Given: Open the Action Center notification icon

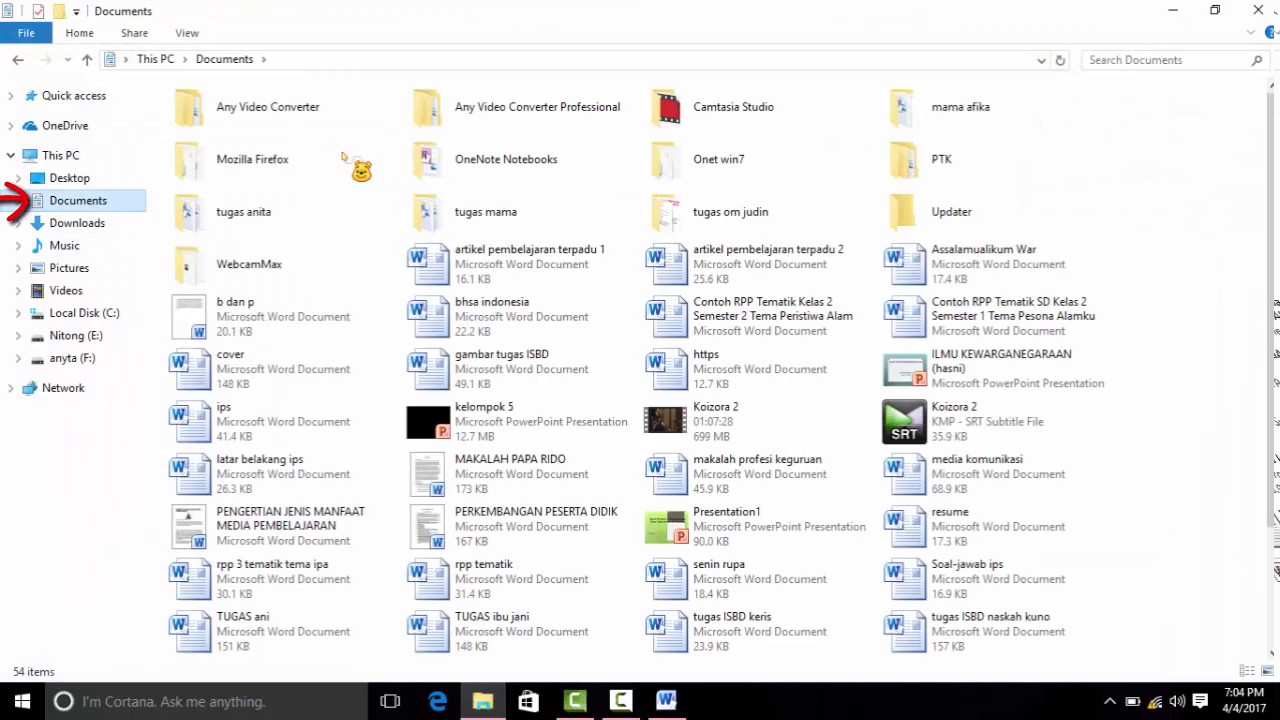Looking at the screenshot, I should coord(1201,701).
